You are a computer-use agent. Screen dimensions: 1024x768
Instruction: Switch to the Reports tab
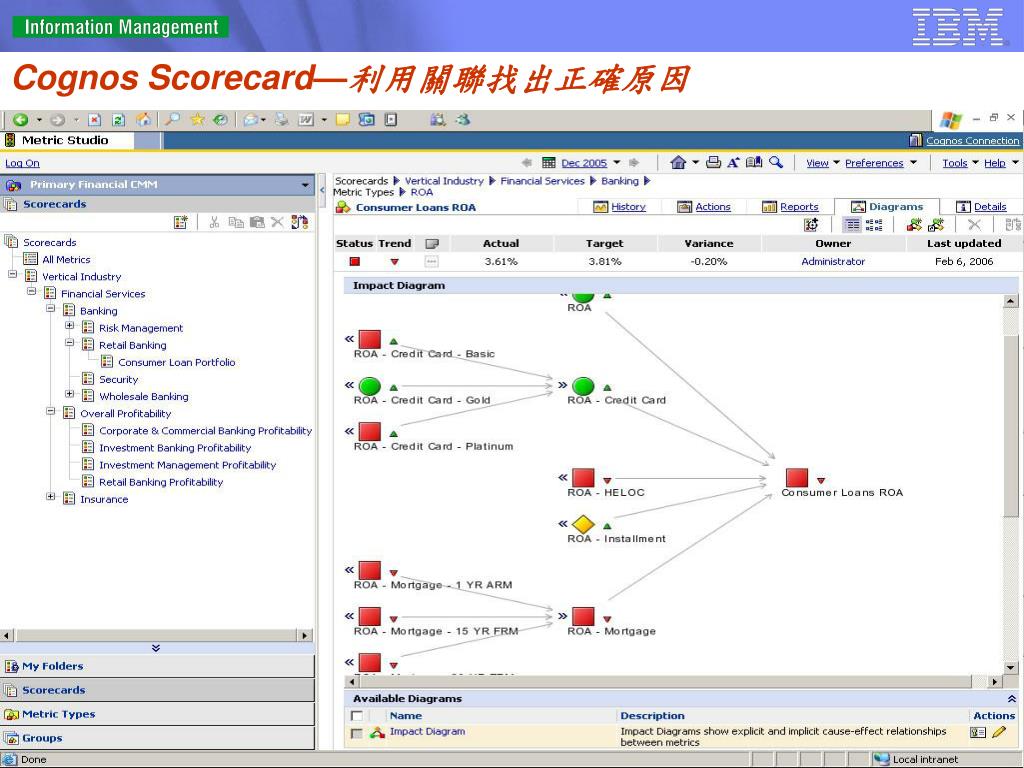click(x=799, y=207)
